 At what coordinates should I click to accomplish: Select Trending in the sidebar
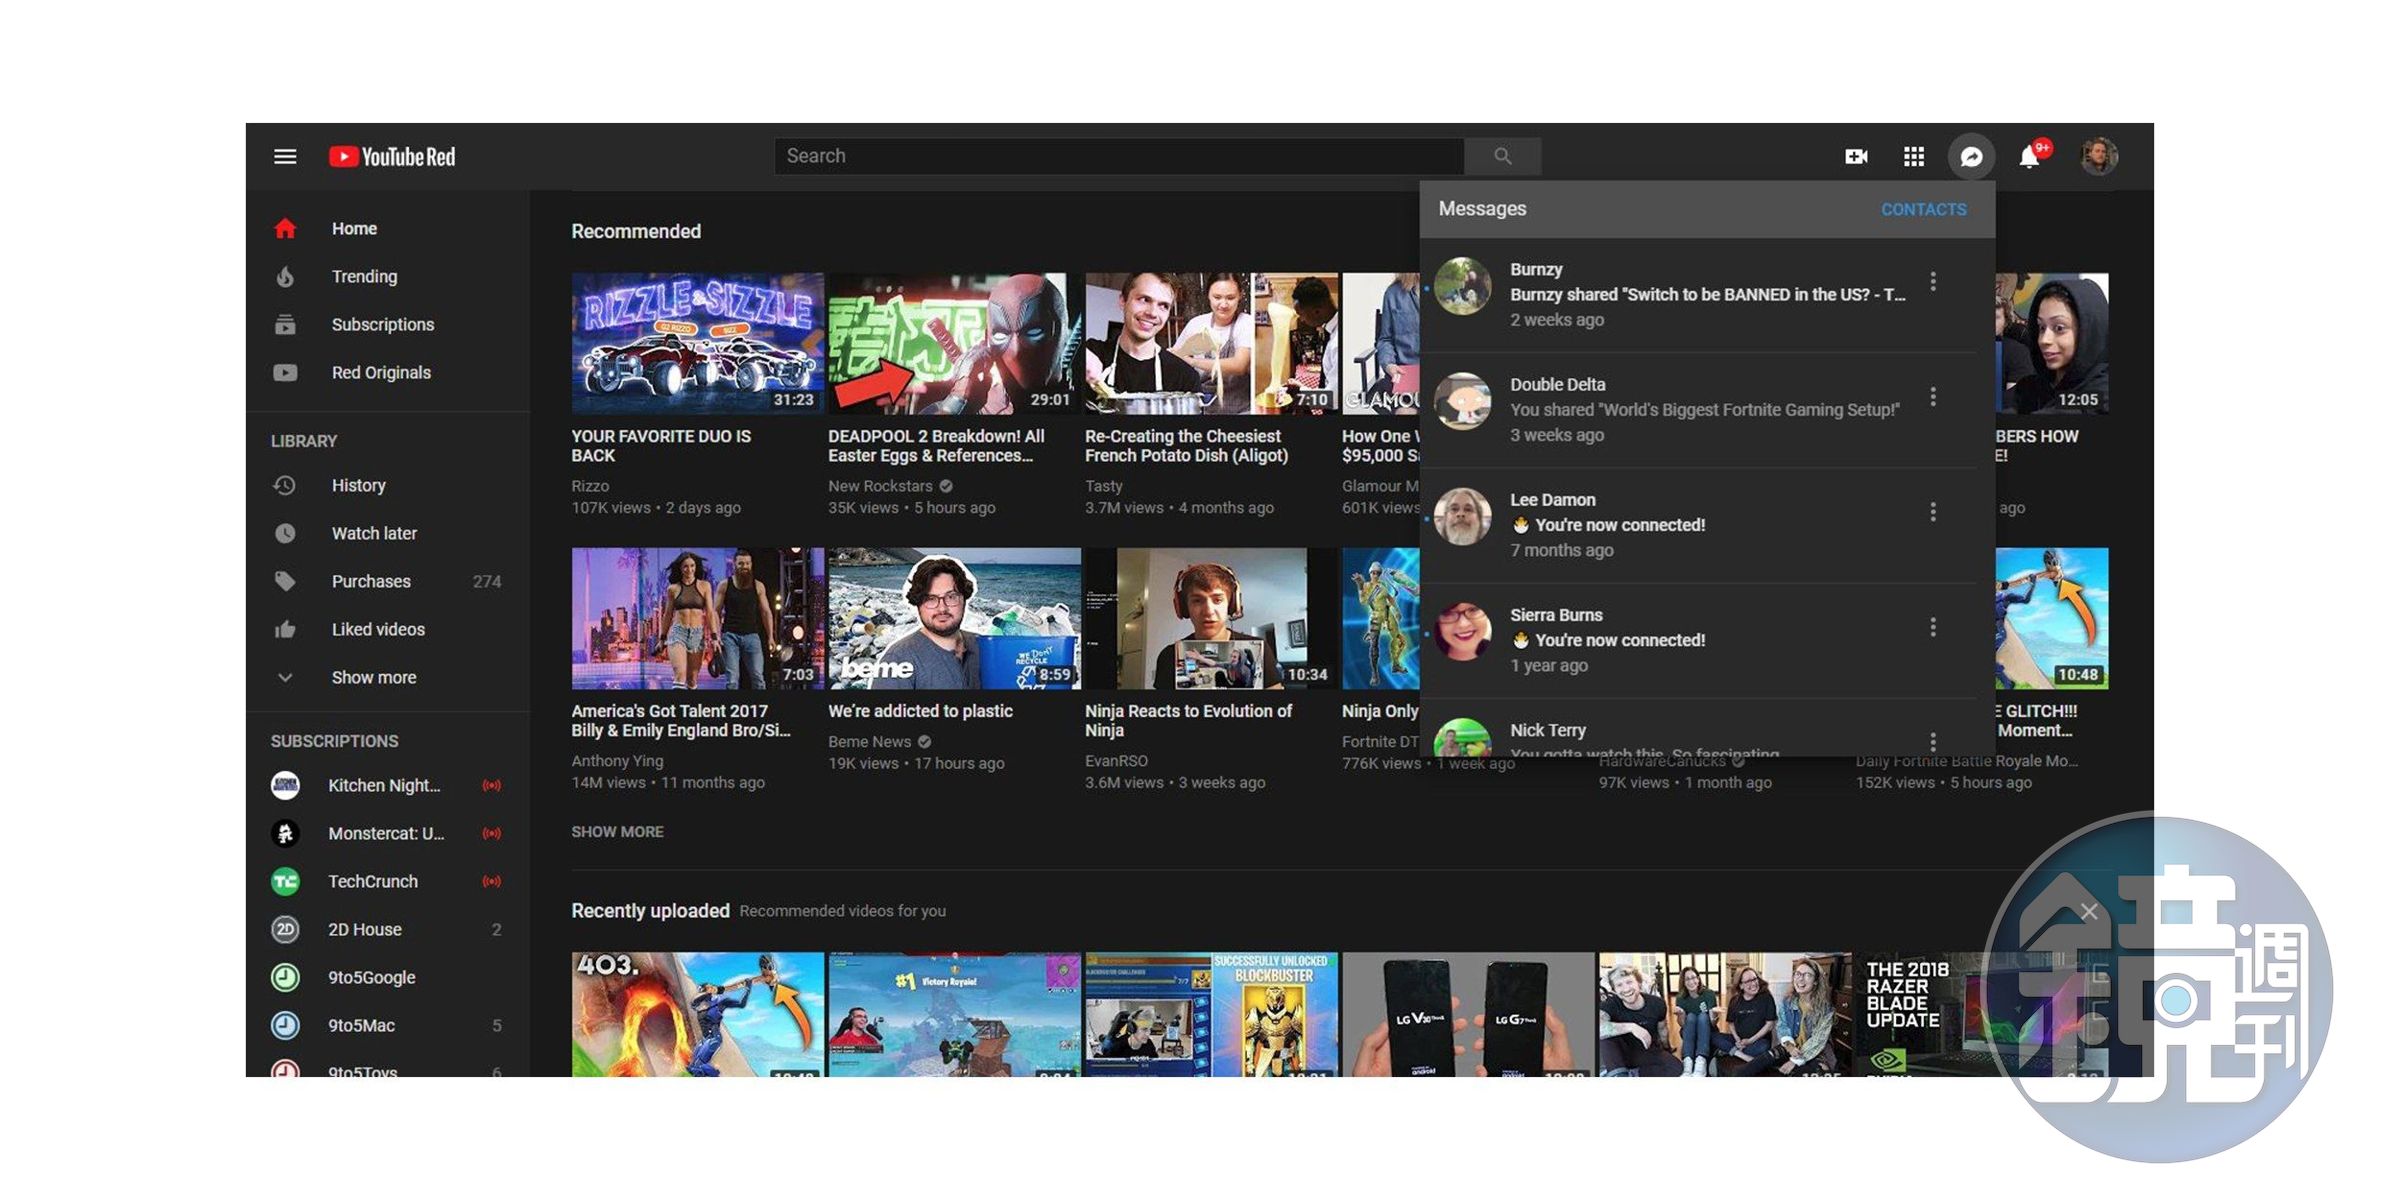[x=389, y=276]
